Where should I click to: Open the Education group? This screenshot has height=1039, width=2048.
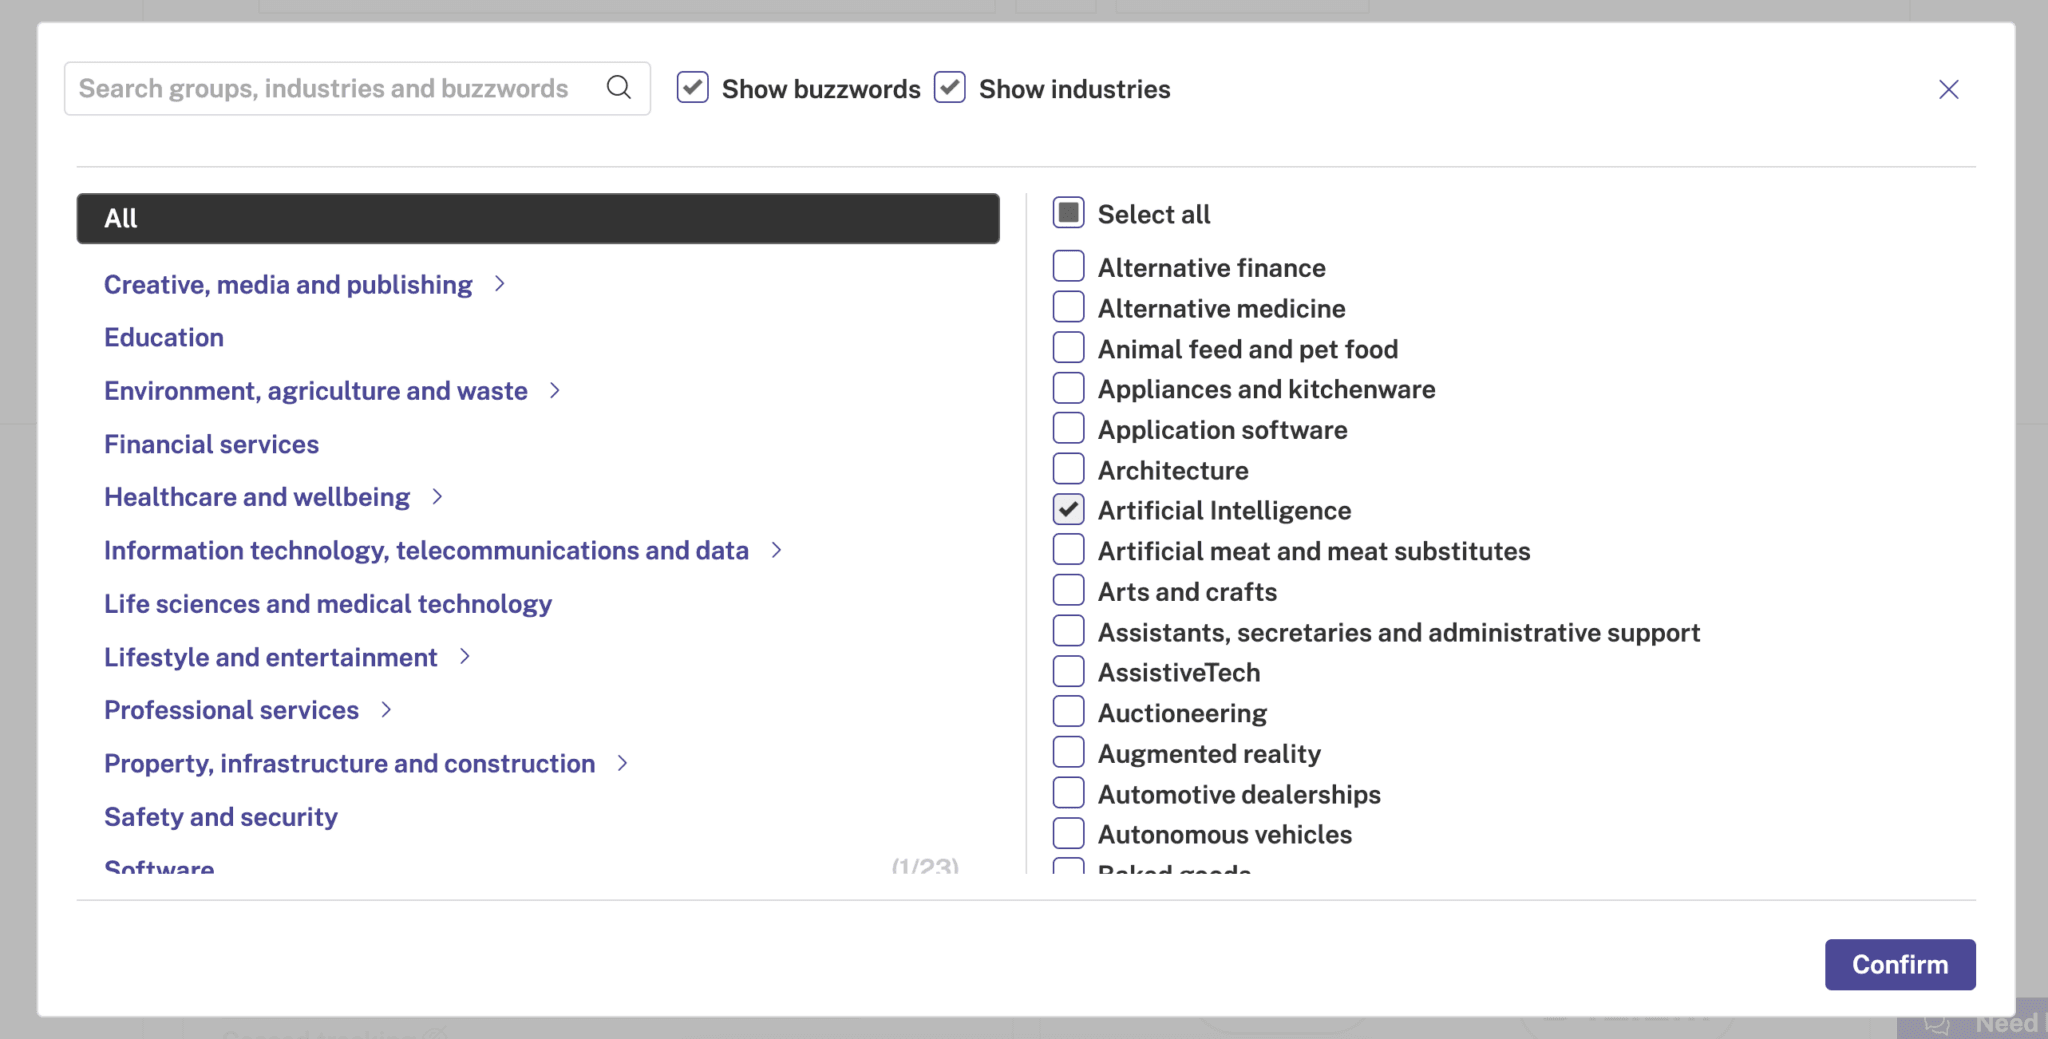[164, 338]
